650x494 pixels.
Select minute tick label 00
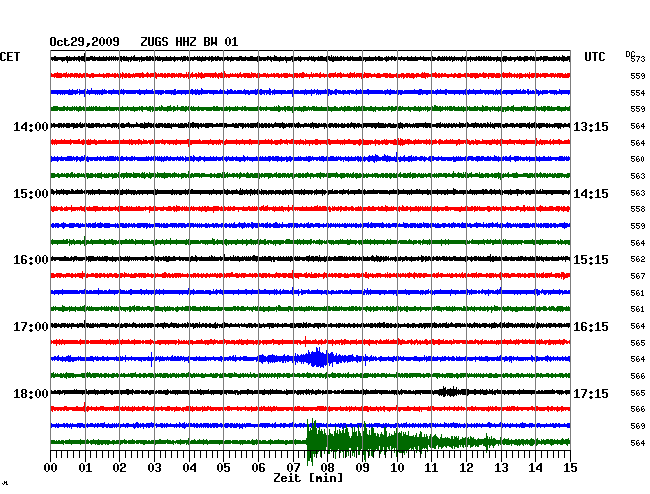coord(51,468)
